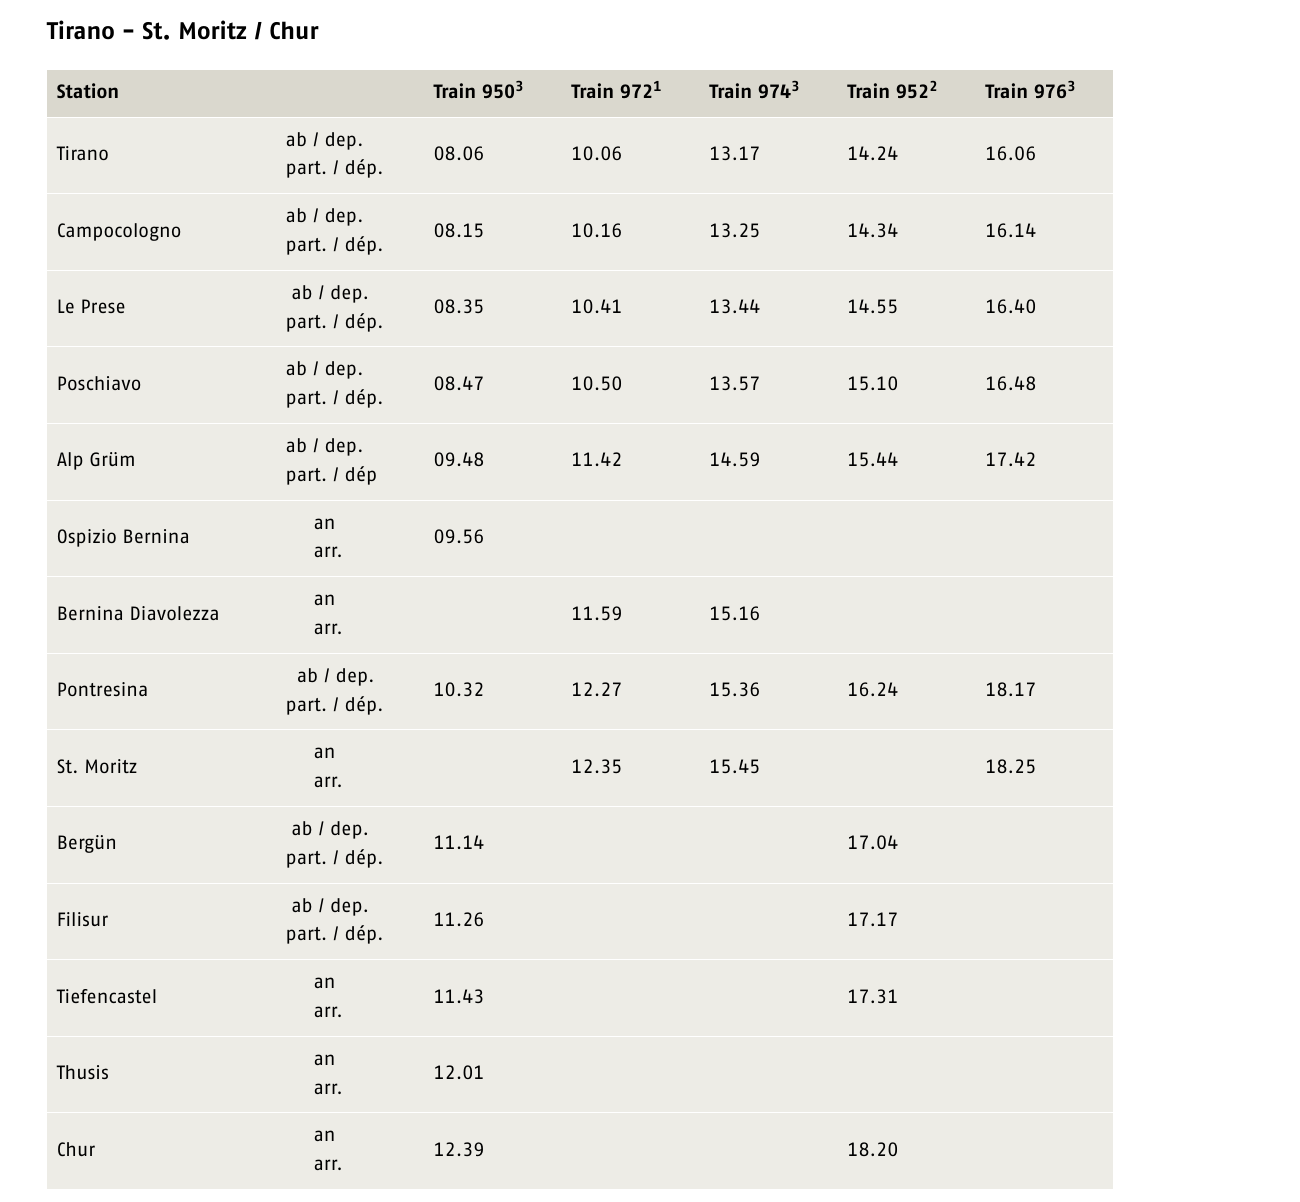This screenshot has height=1202, width=1300.
Task: Select the Train 952 column header
Action: (x=892, y=91)
